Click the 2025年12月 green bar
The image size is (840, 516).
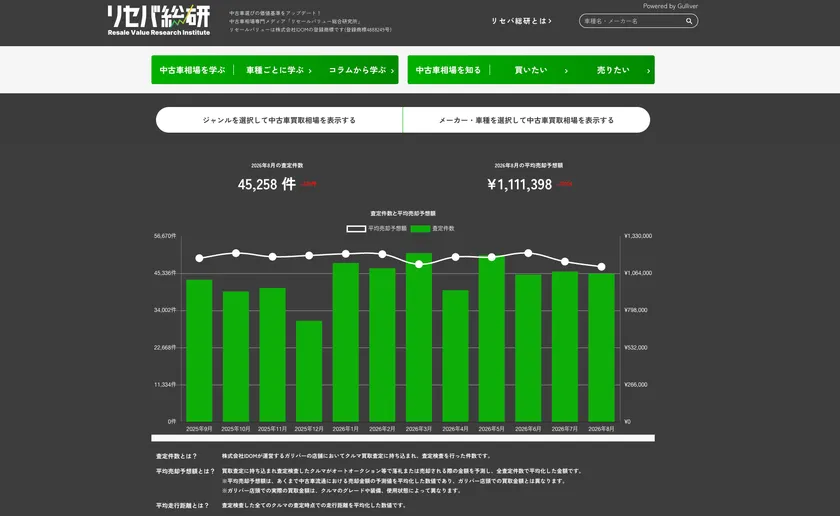pyautogui.click(x=309, y=371)
